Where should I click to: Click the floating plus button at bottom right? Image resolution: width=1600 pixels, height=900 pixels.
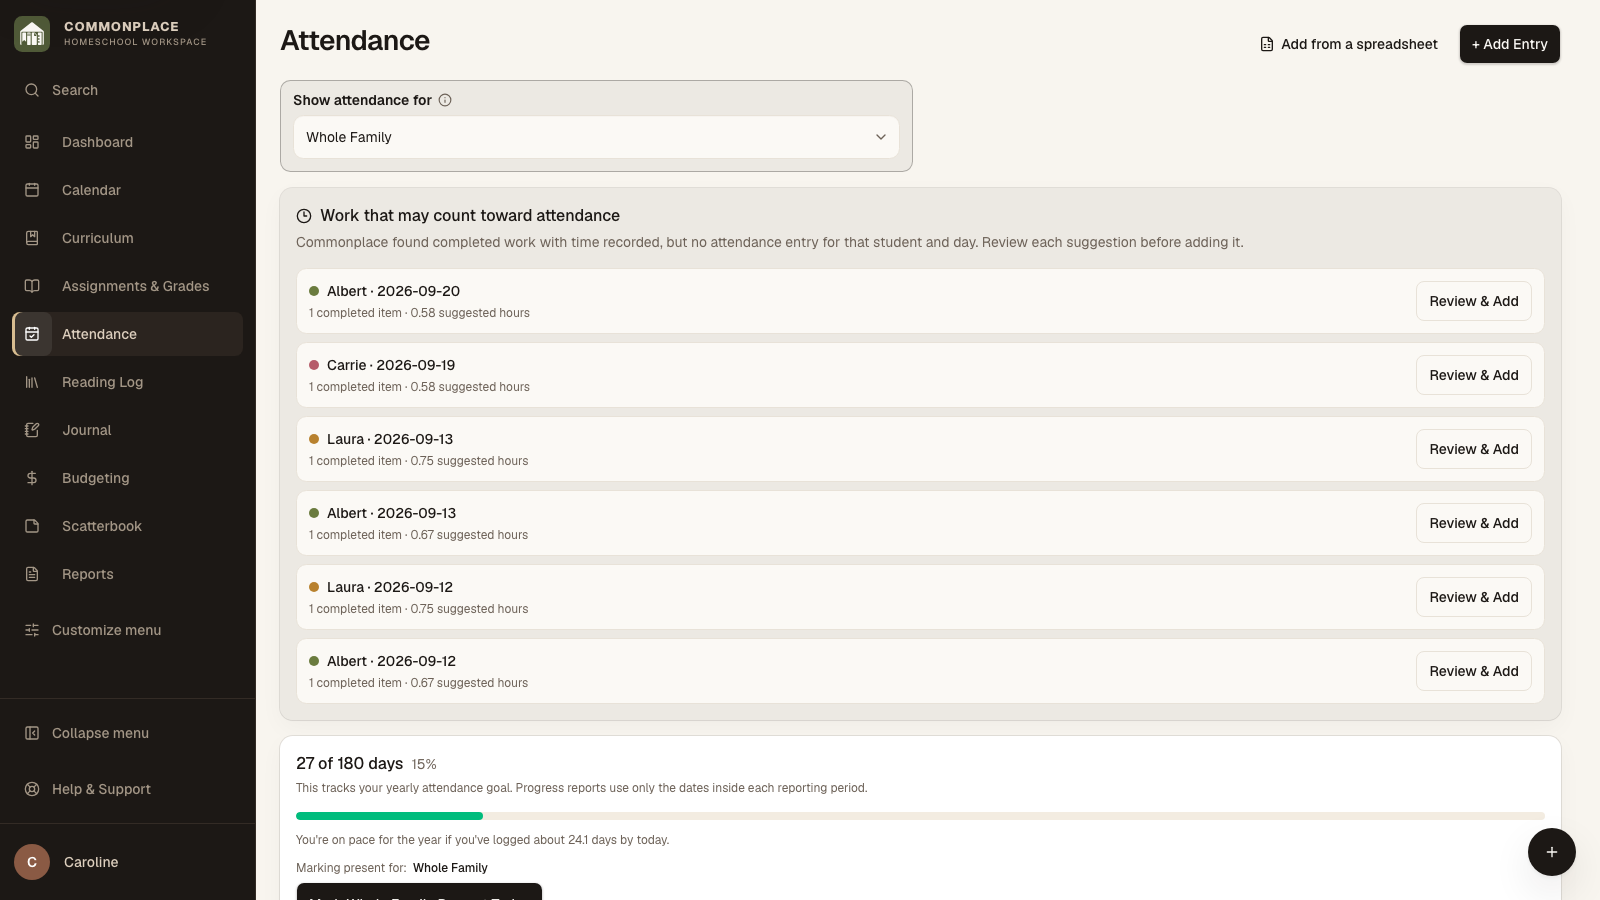click(1552, 852)
